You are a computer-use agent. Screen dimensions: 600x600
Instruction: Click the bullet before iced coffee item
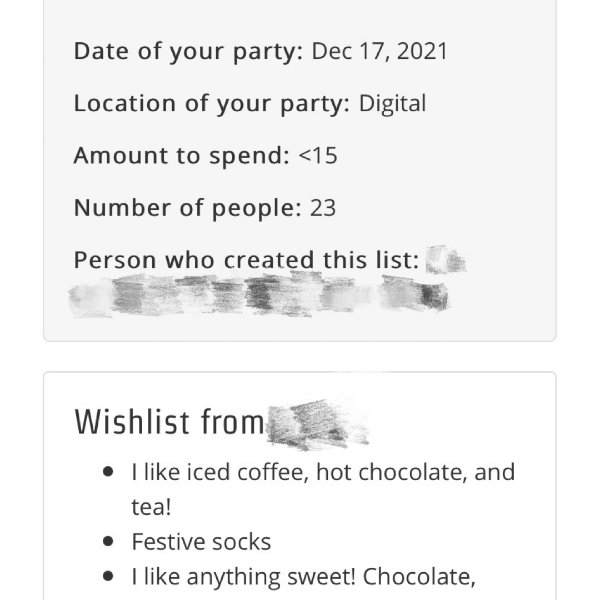pyautogui.click(x=108, y=472)
